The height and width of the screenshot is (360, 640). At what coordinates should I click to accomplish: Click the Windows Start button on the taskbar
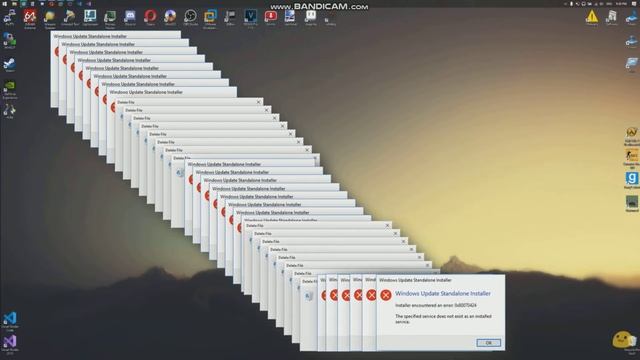pyautogui.click(x=4, y=4)
